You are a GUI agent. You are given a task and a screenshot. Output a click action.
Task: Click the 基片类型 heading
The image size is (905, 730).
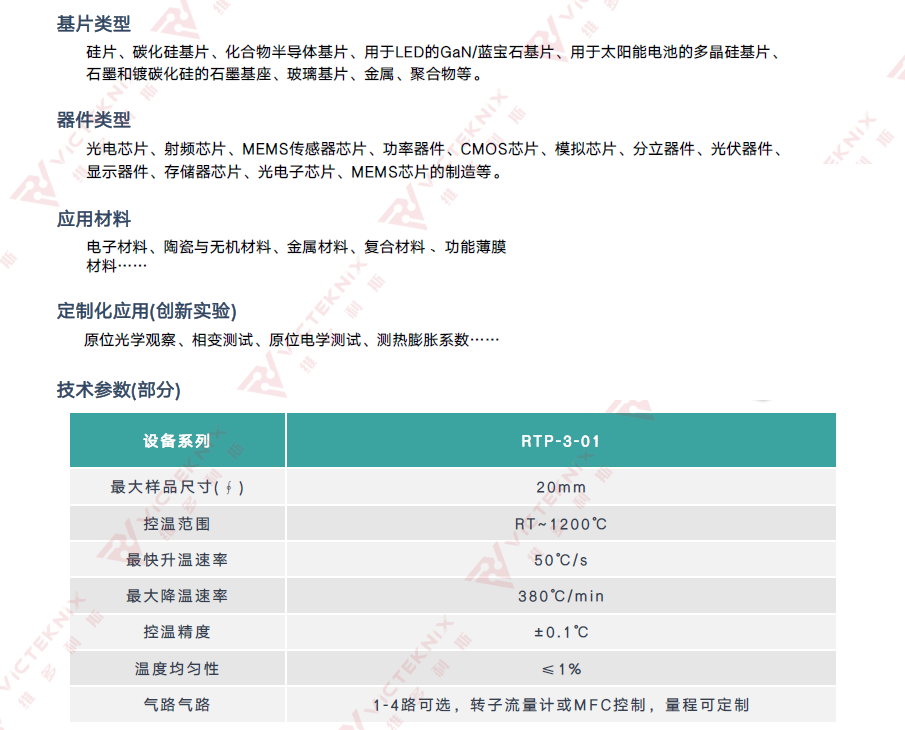point(94,25)
